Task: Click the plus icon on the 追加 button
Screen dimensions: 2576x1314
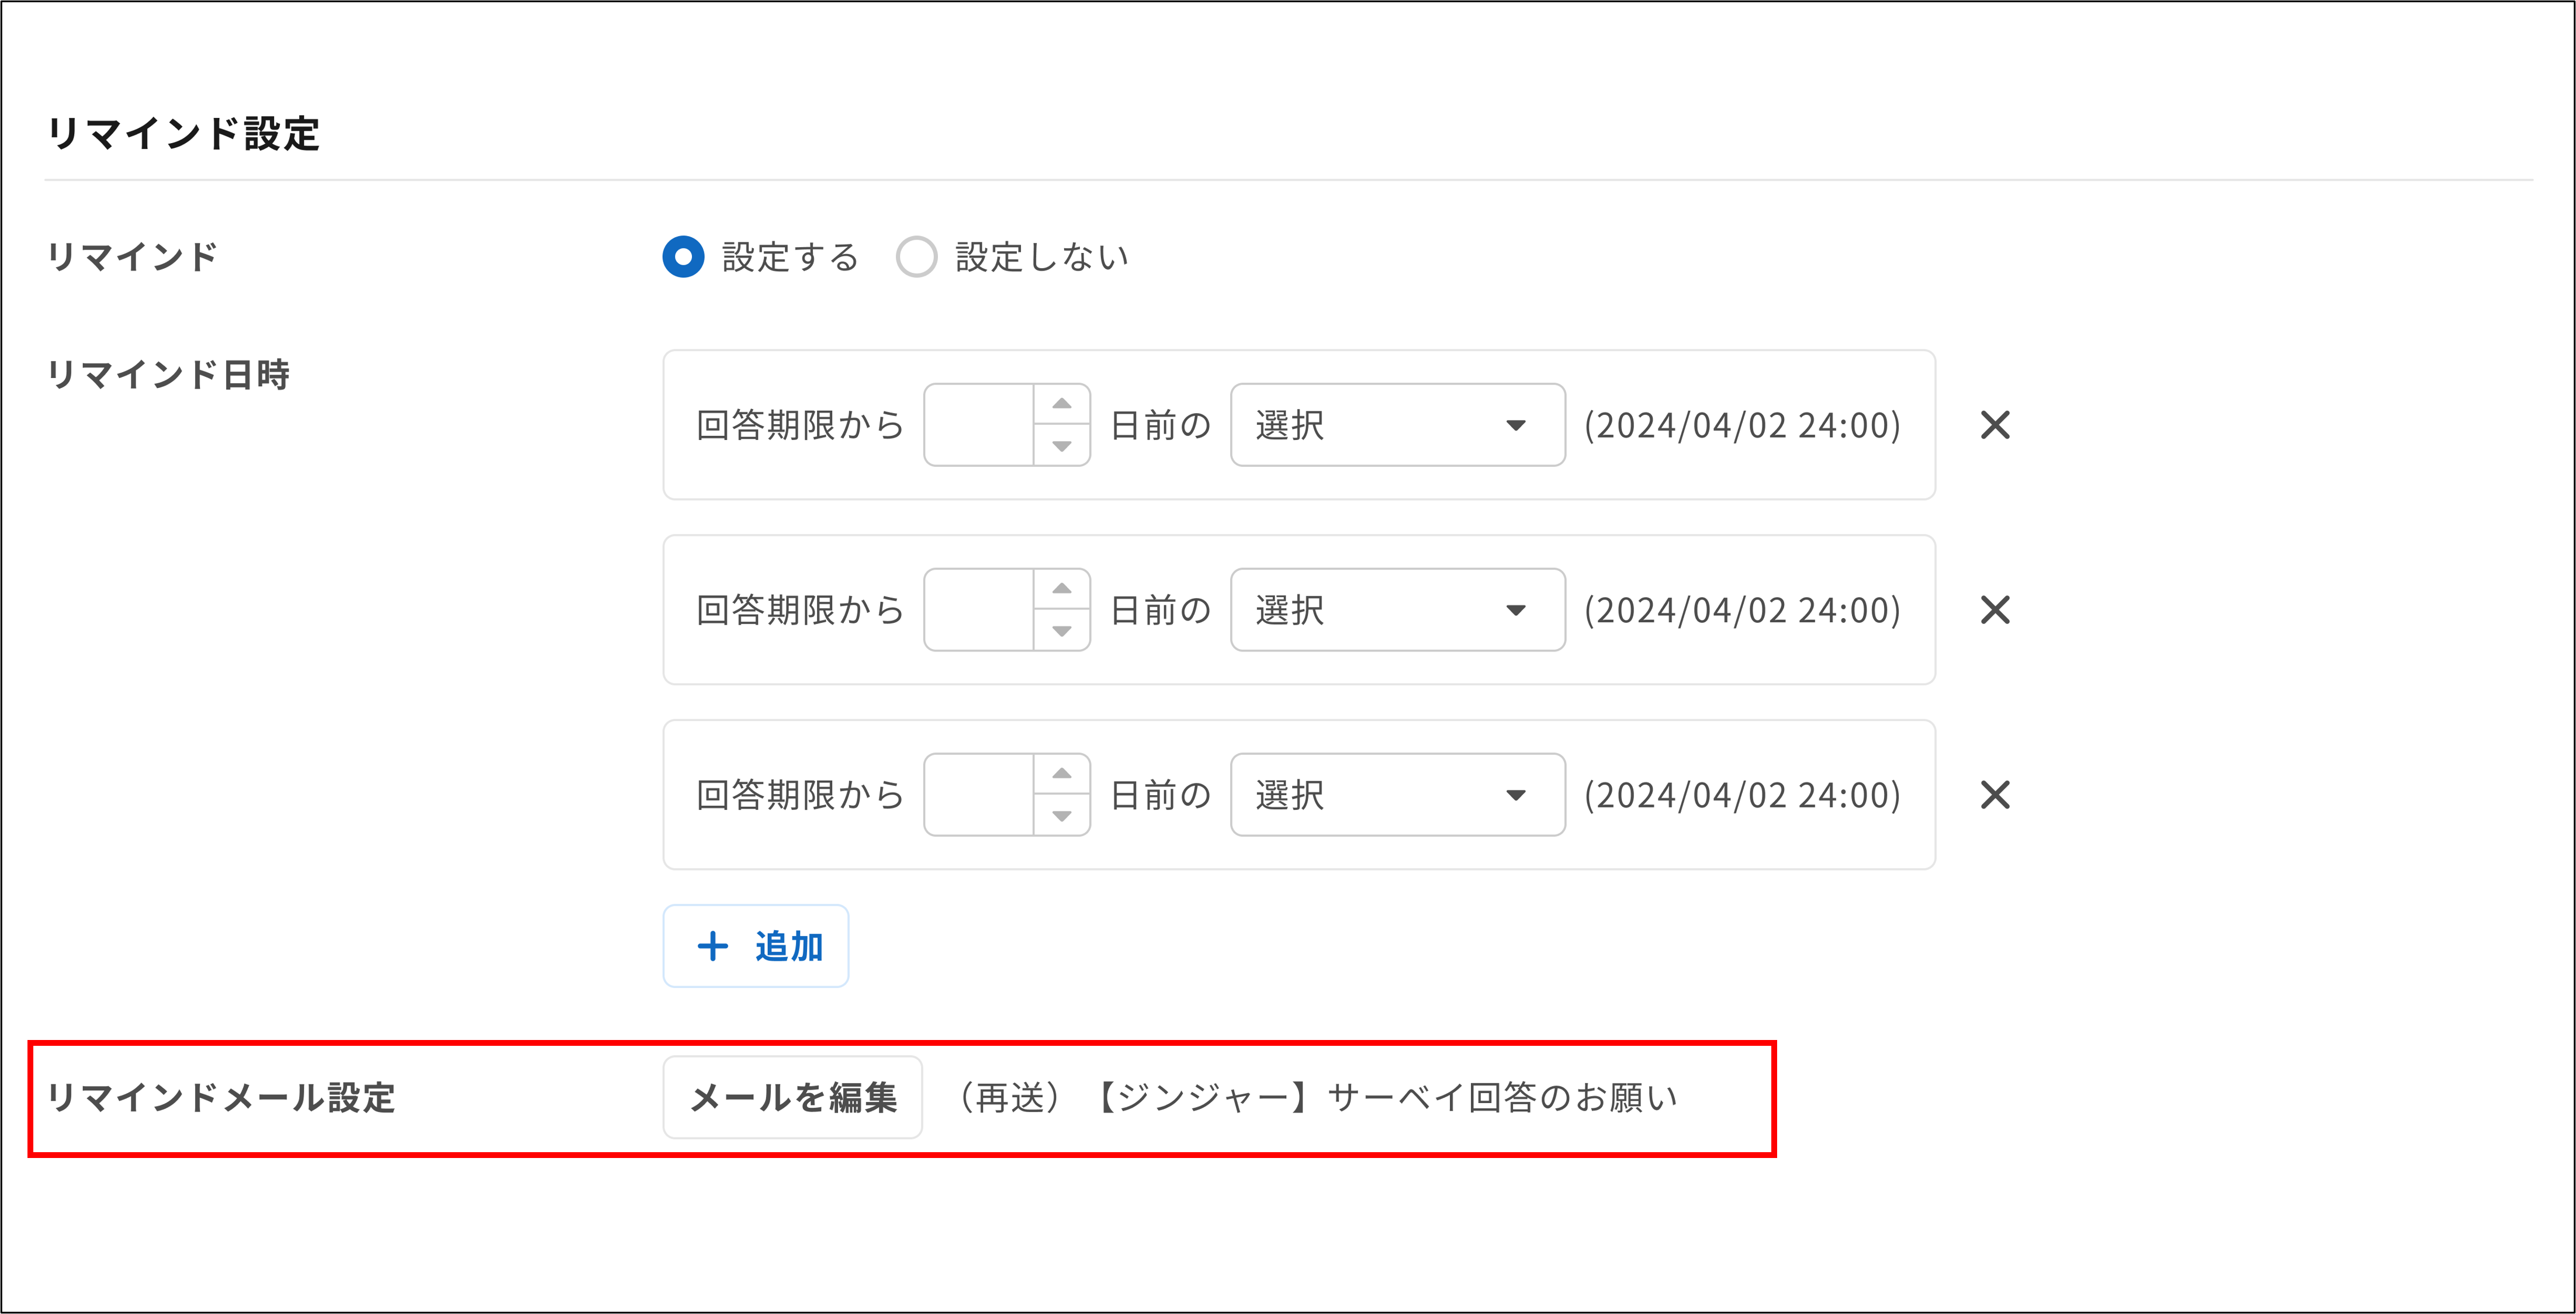Action: point(712,945)
